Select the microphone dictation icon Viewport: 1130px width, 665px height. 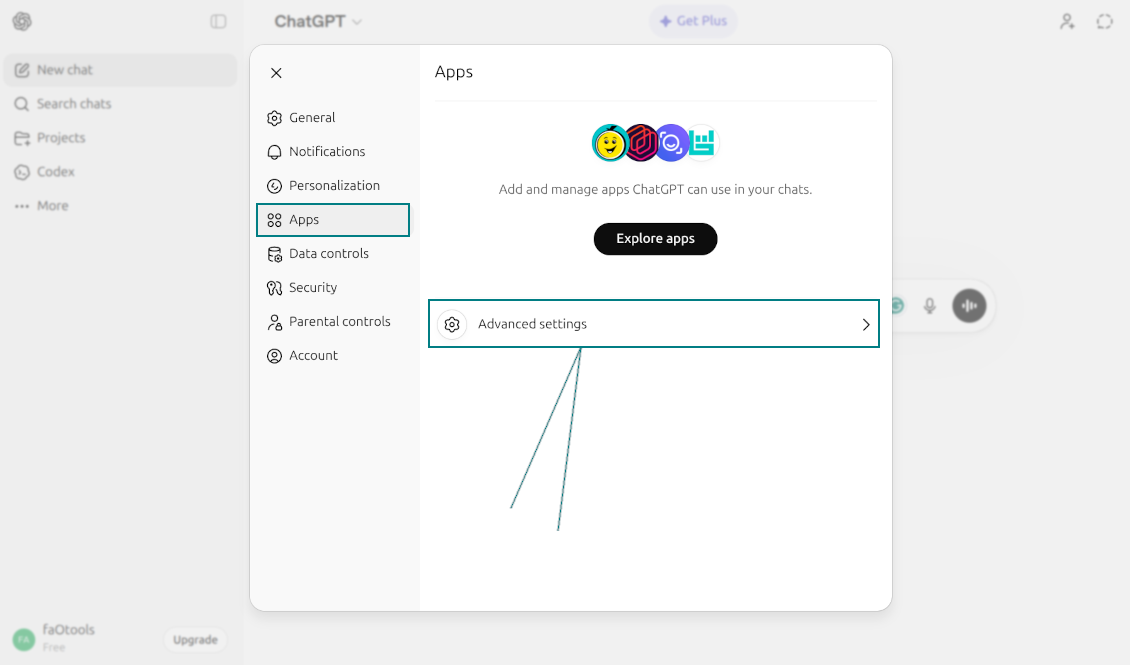(929, 306)
